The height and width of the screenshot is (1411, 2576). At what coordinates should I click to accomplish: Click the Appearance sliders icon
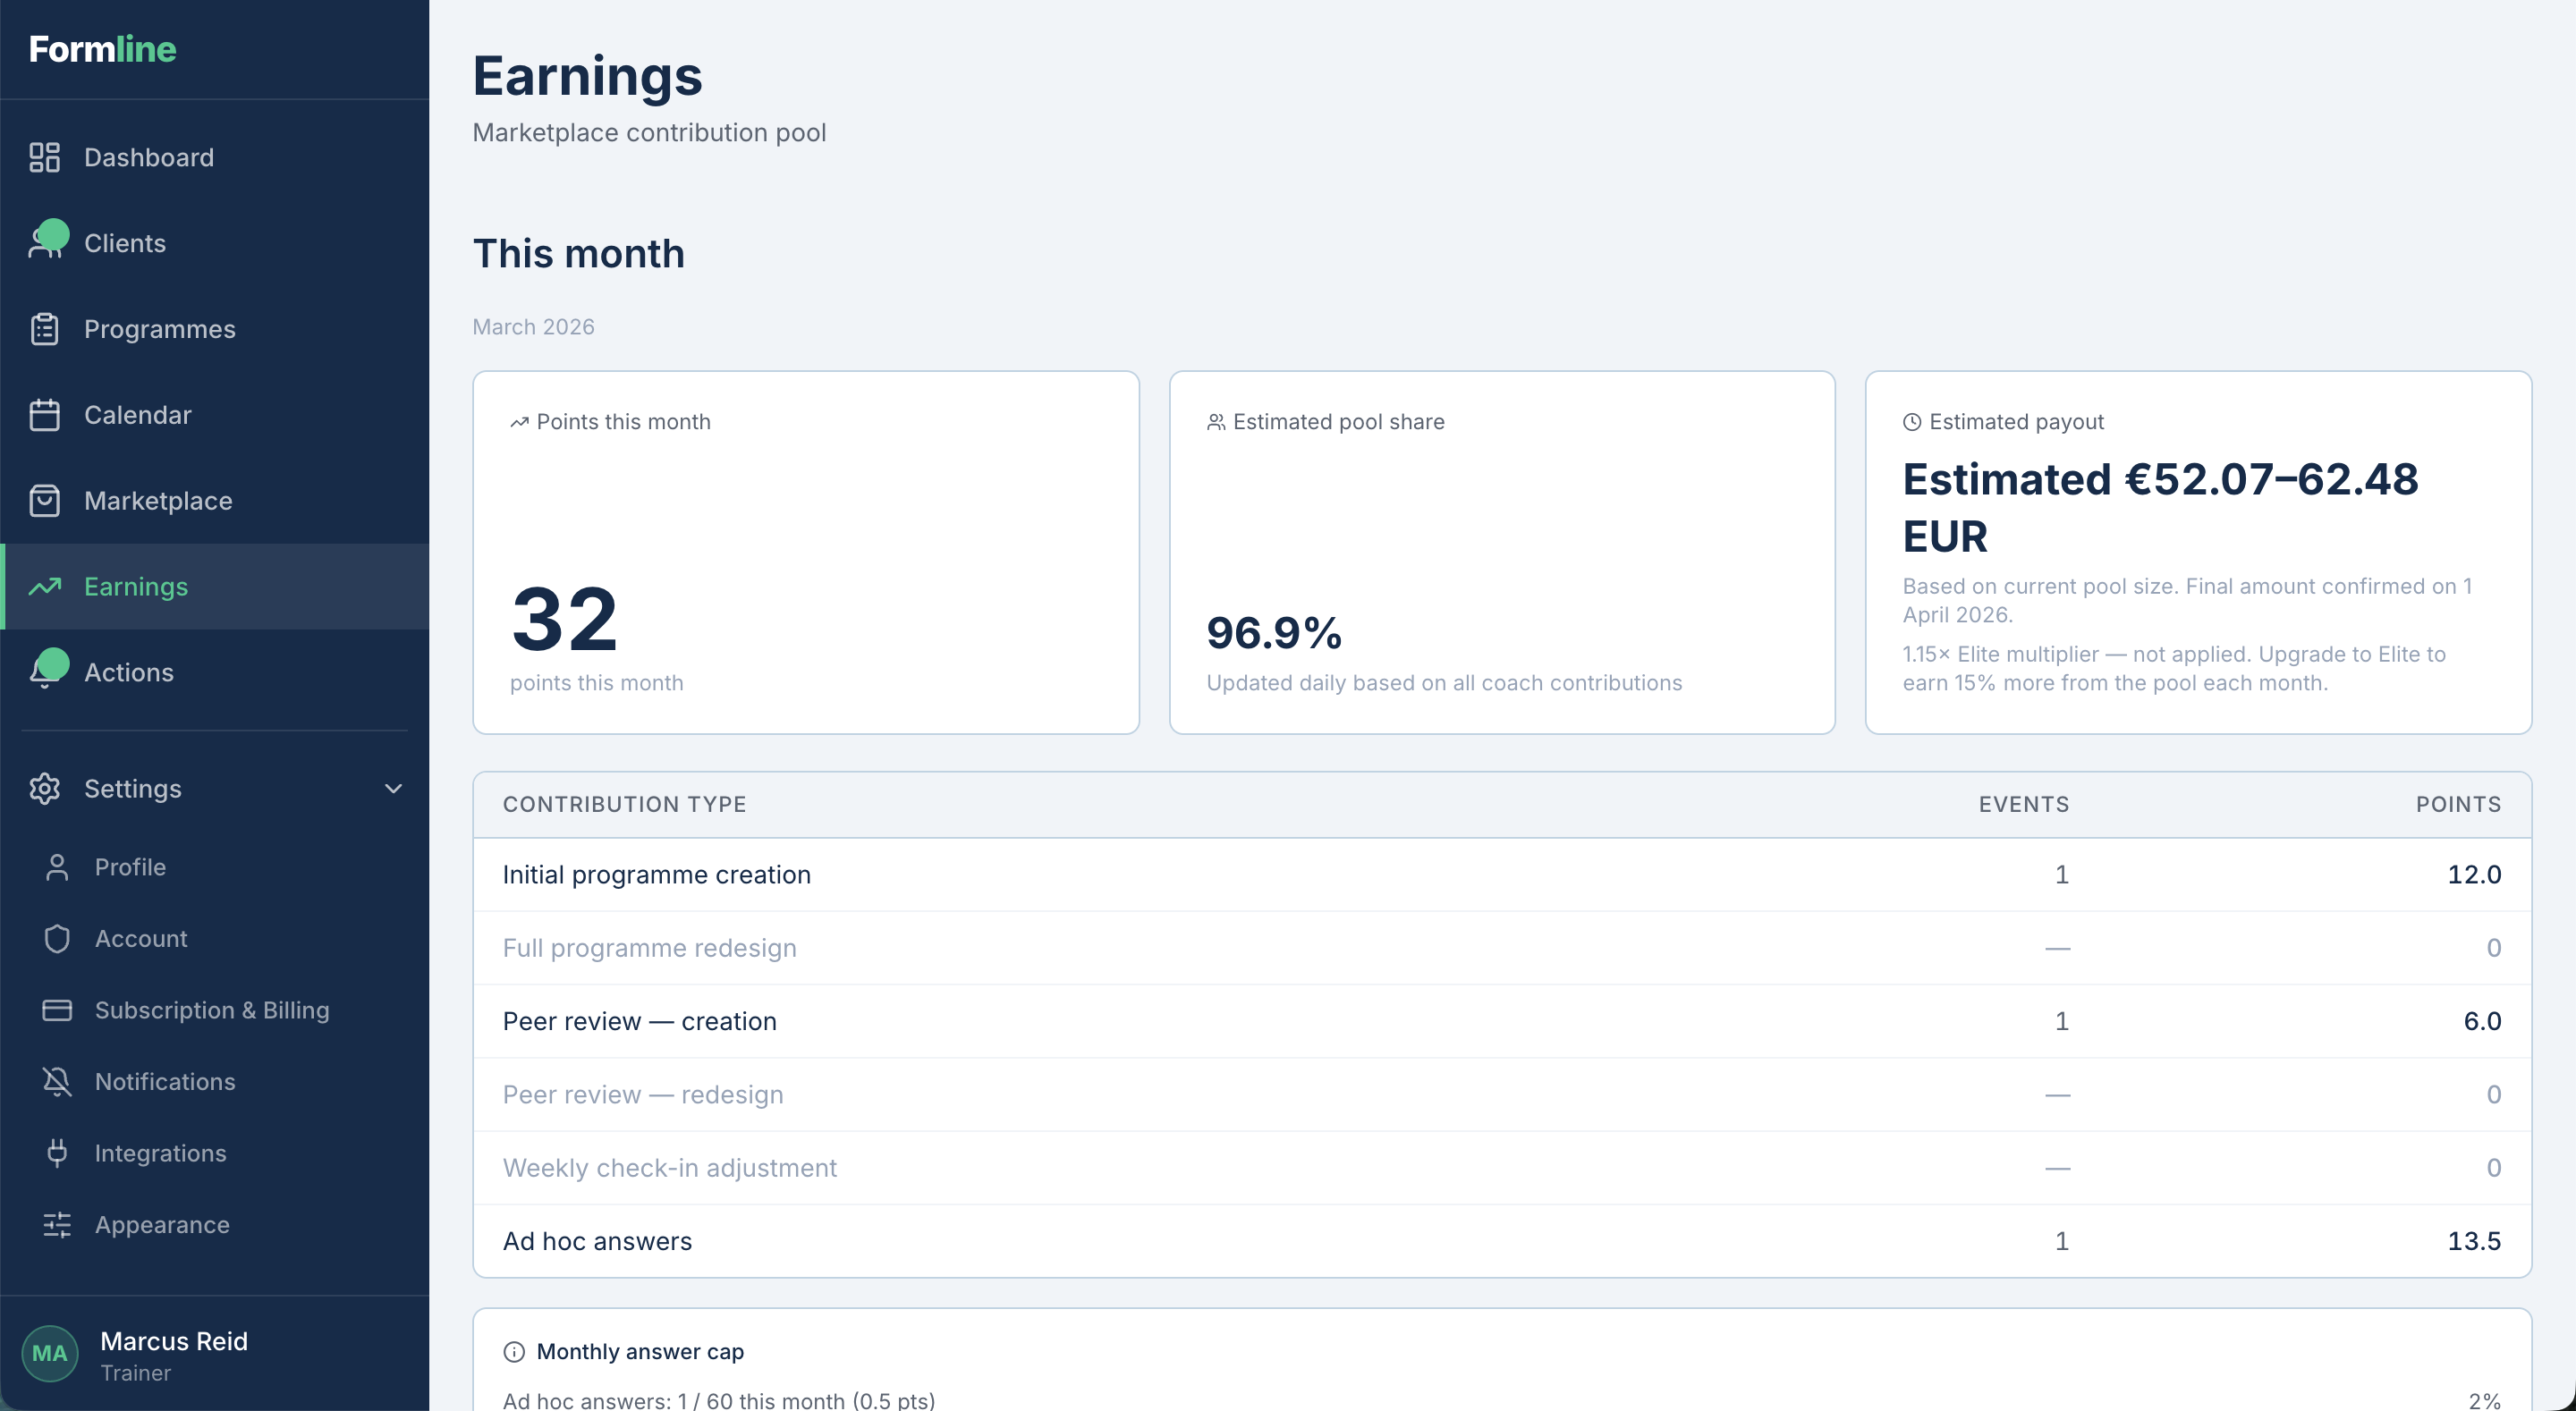pos(57,1224)
